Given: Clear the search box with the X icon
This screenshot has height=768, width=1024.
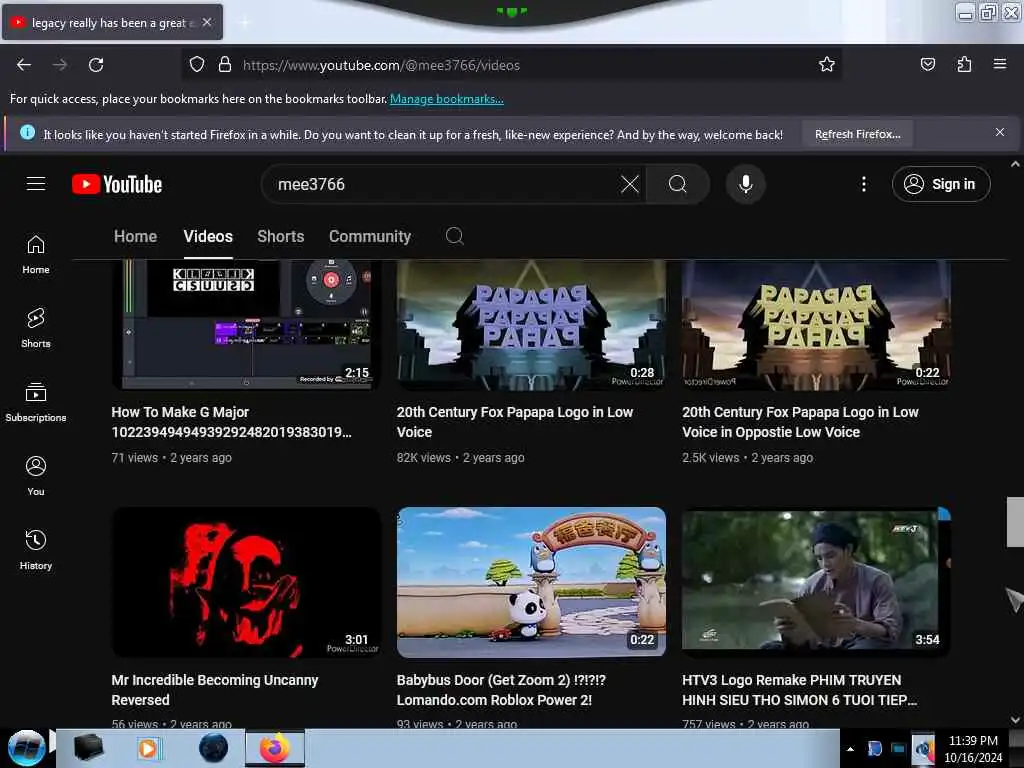Looking at the screenshot, I should click(630, 184).
